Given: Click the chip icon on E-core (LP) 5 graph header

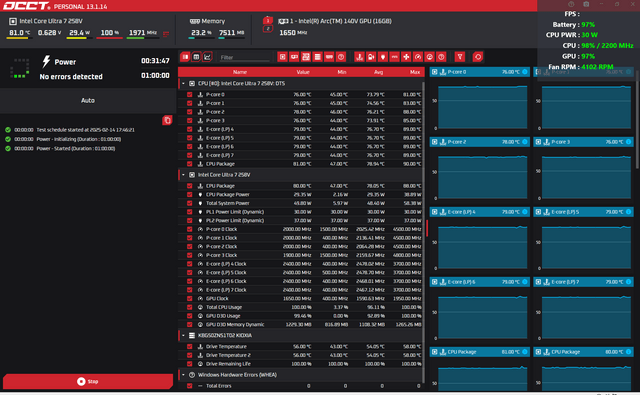Looking at the screenshot, I should click(538, 212).
